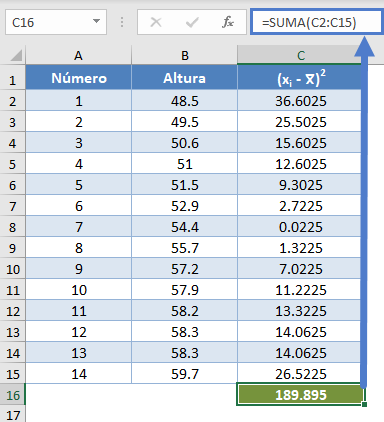
Task: Click the (xi - x̄)² header cell
Action: pos(299,78)
